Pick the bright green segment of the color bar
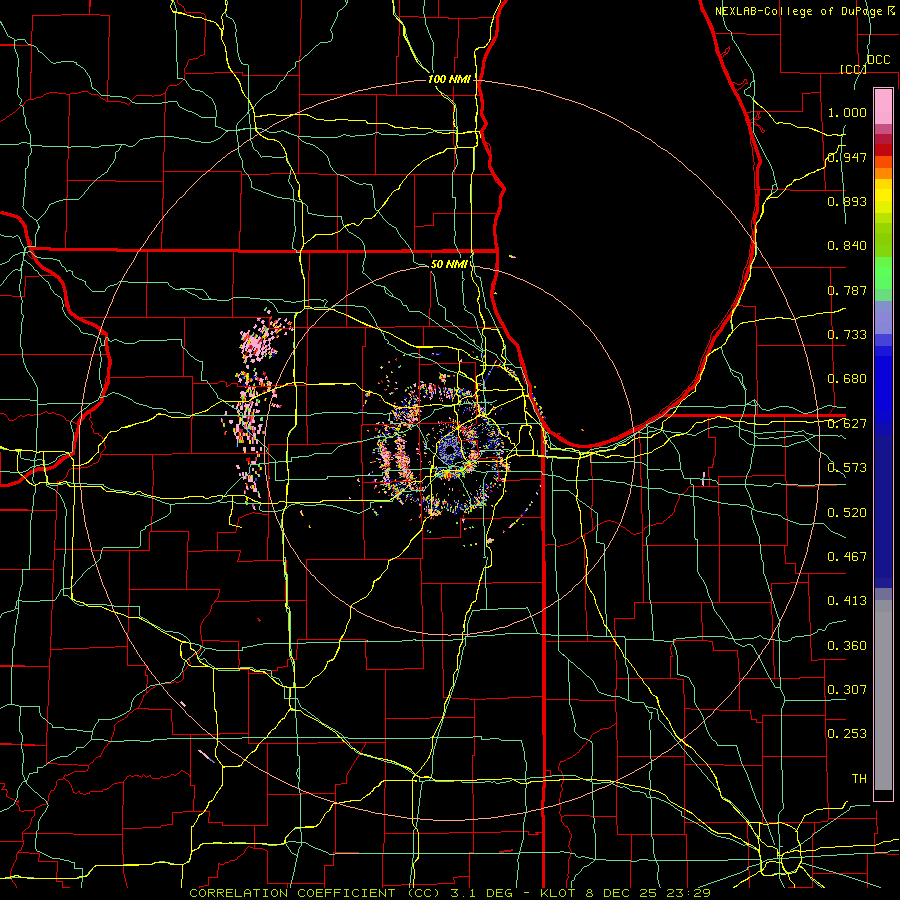This screenshot has width=900, height=900. point(883,273)
